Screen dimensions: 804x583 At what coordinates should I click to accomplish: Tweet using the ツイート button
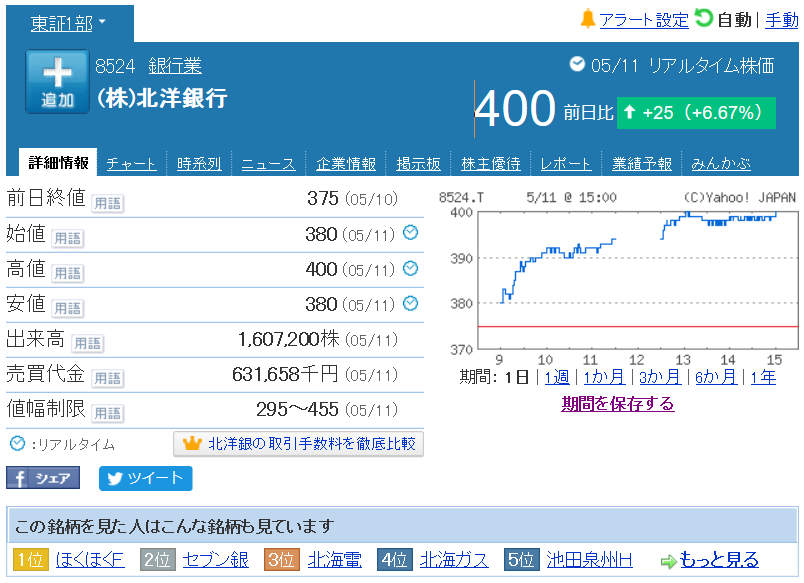click(x=146, y=478)
